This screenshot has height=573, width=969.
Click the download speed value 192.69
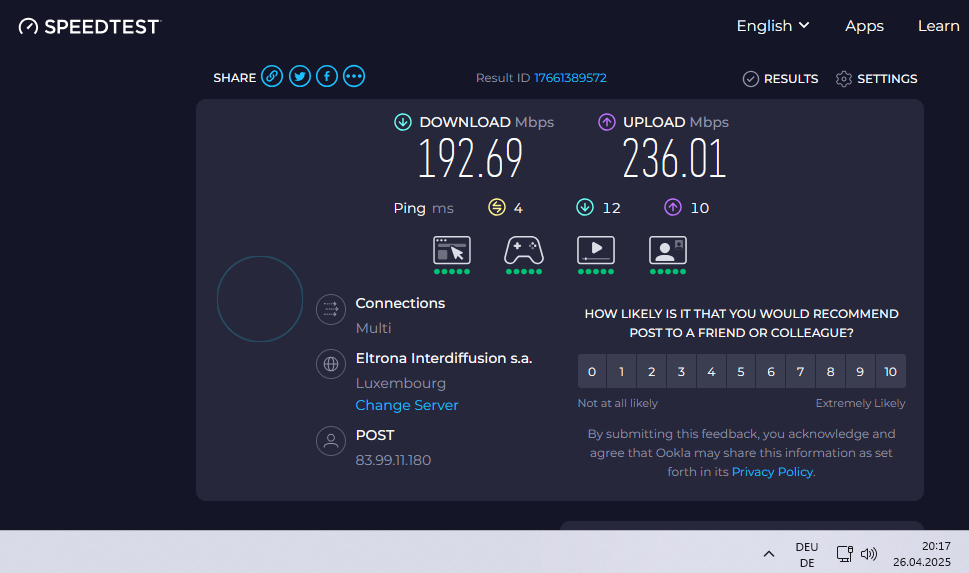[471, 159]
